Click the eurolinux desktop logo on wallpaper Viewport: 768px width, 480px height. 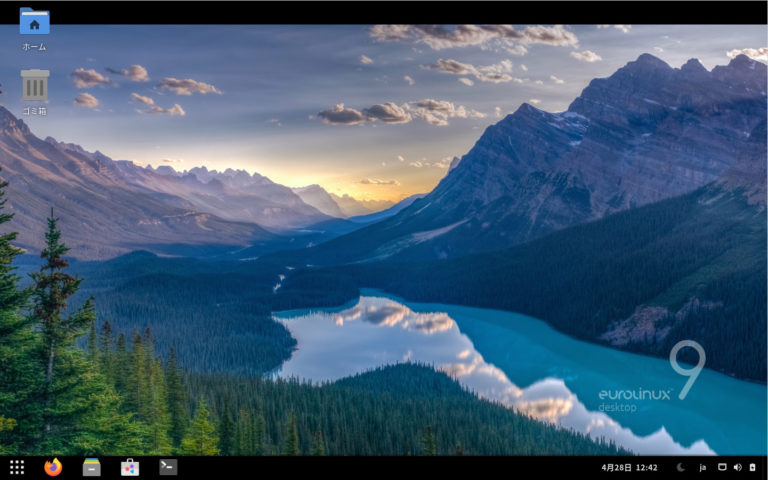click(x=630, y=400)
